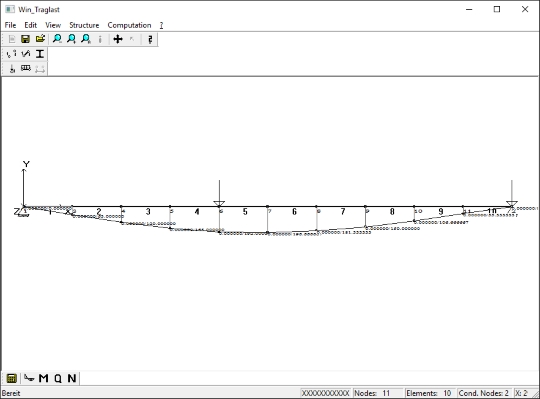Click element label 6 on the beam
The height and width of the screenshot is (399, 540).
pyautogui.click(x=294, y=211)
